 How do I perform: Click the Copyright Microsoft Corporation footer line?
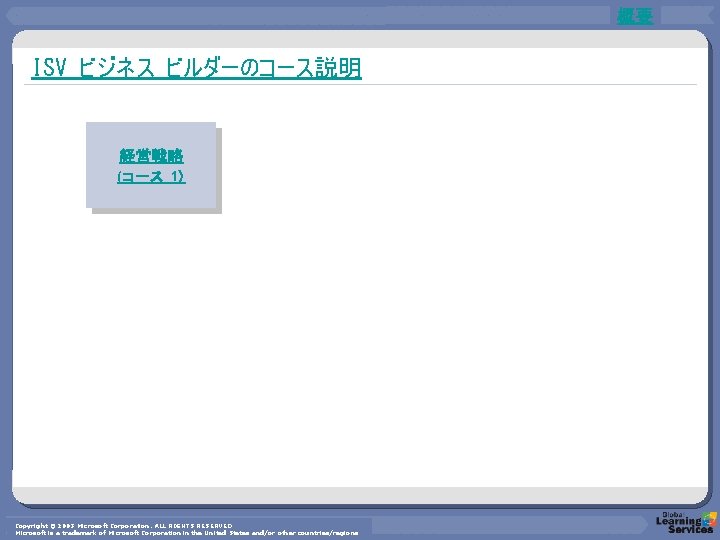pyautogui.click(x=124, y=526)
